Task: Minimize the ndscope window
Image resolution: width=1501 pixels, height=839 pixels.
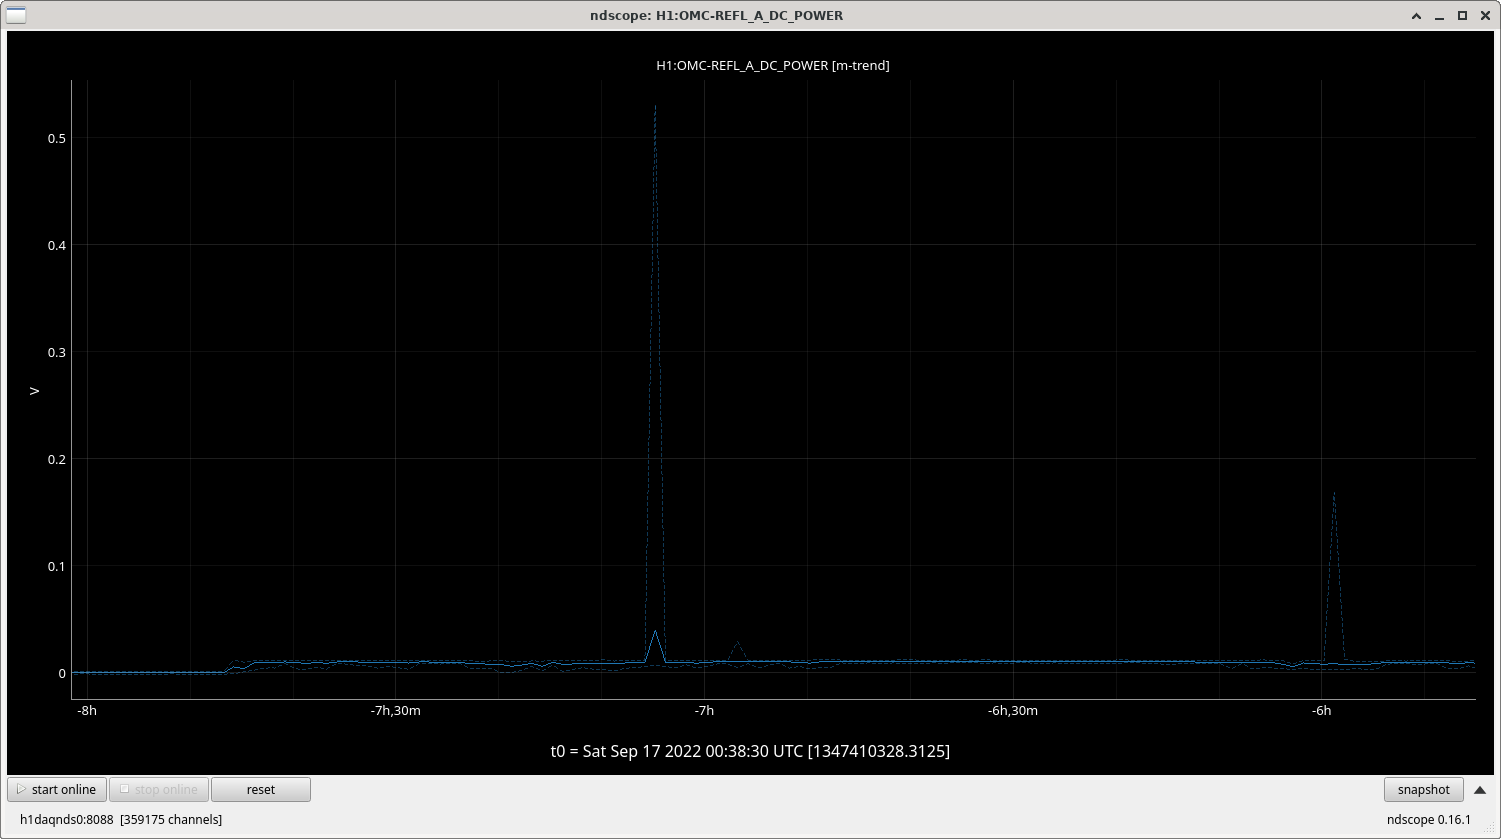Action: [x=1440, y=16]
